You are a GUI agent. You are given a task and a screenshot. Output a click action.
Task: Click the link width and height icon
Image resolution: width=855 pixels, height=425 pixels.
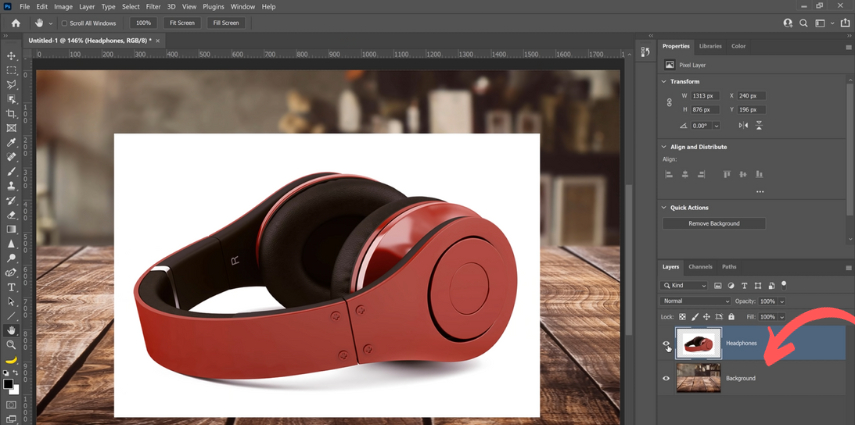pyautogui.click(x=669, y=103)
